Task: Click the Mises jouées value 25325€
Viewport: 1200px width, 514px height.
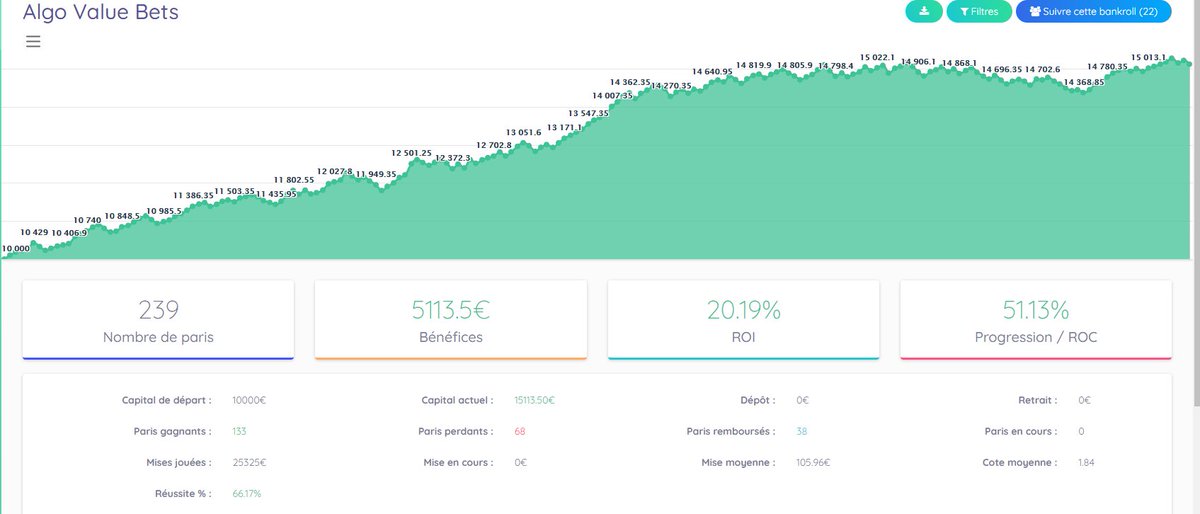Action: 249,462
